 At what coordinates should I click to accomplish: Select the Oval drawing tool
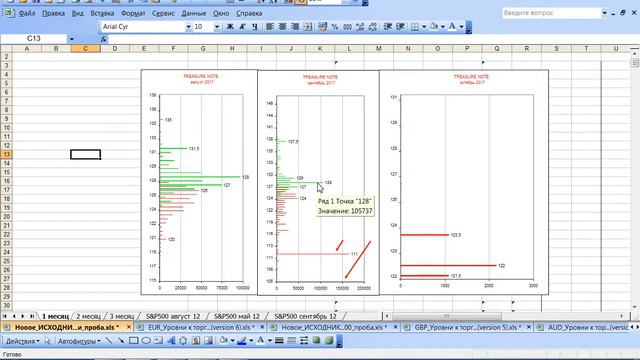(x=146, y=341)
